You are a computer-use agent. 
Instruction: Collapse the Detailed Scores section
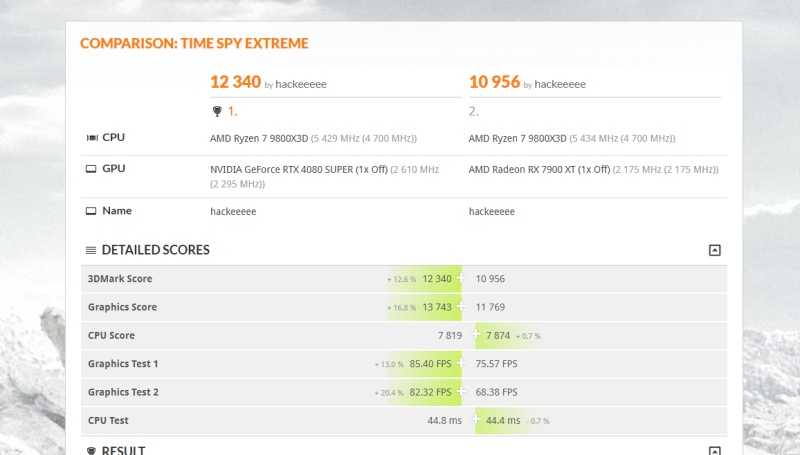pyautogui.click(x=714, y=250)
